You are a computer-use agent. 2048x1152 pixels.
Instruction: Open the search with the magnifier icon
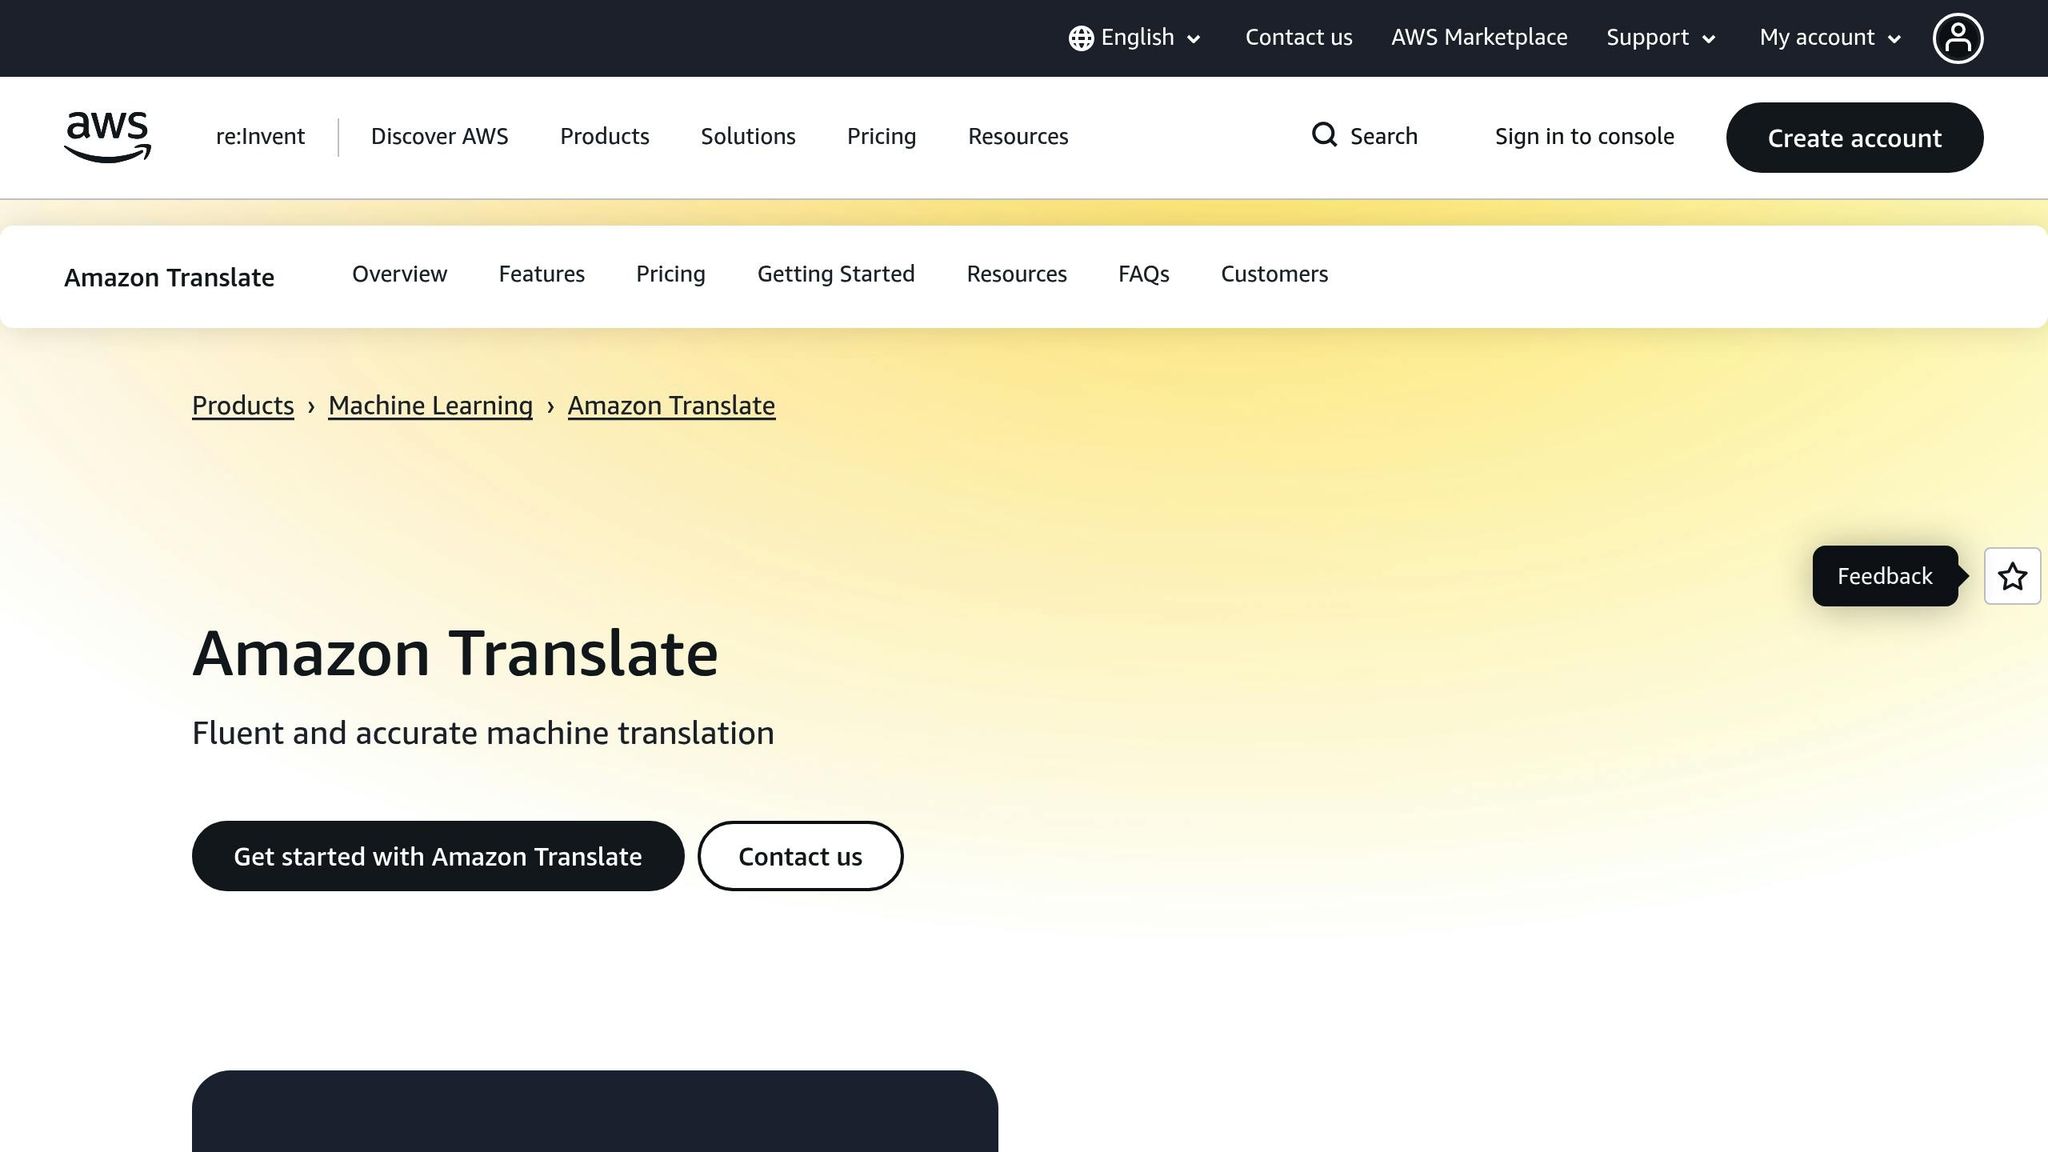(1325, 135)
